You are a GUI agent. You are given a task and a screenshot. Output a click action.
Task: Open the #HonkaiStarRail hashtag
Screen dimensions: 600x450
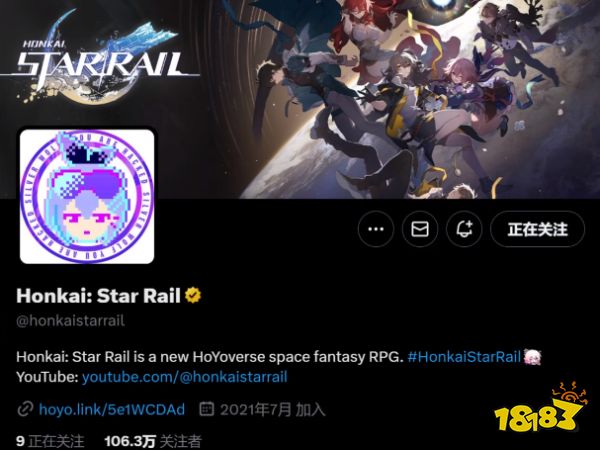(x=464, y=357)
